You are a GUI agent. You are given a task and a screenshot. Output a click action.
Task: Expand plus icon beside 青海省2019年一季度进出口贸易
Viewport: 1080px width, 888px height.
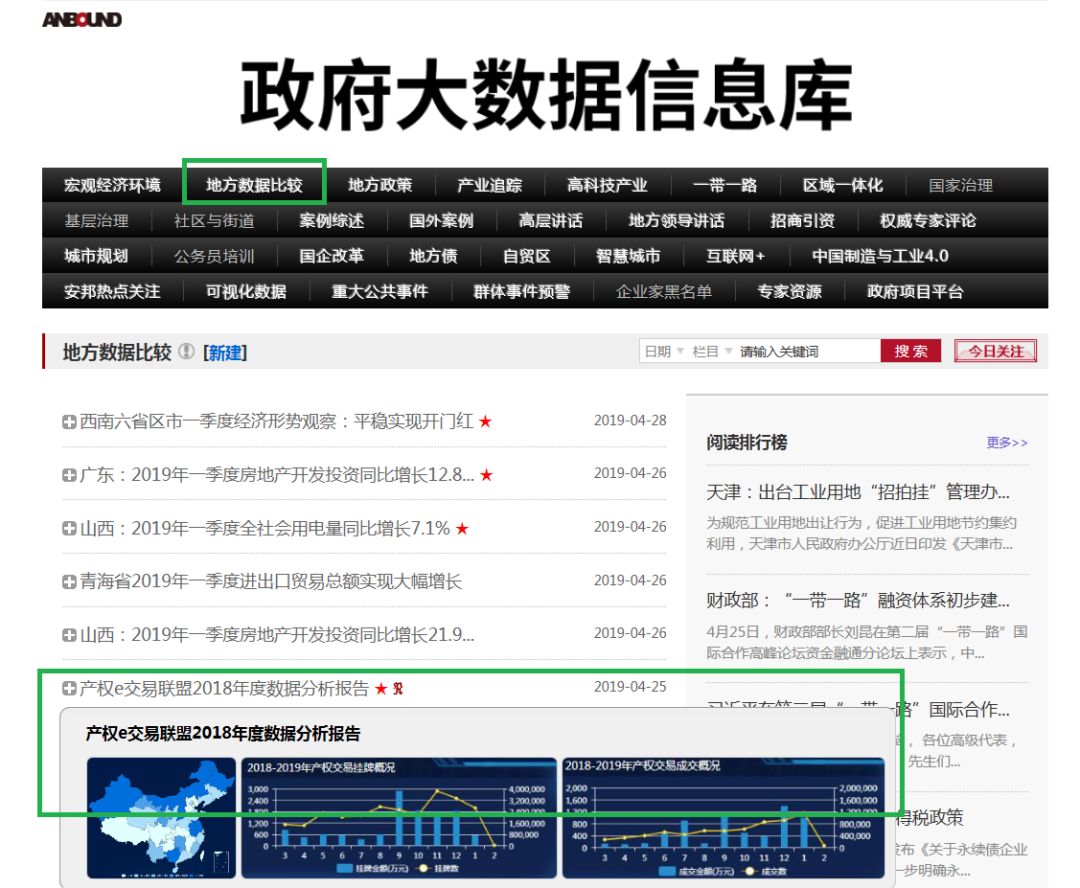(69, 582)
